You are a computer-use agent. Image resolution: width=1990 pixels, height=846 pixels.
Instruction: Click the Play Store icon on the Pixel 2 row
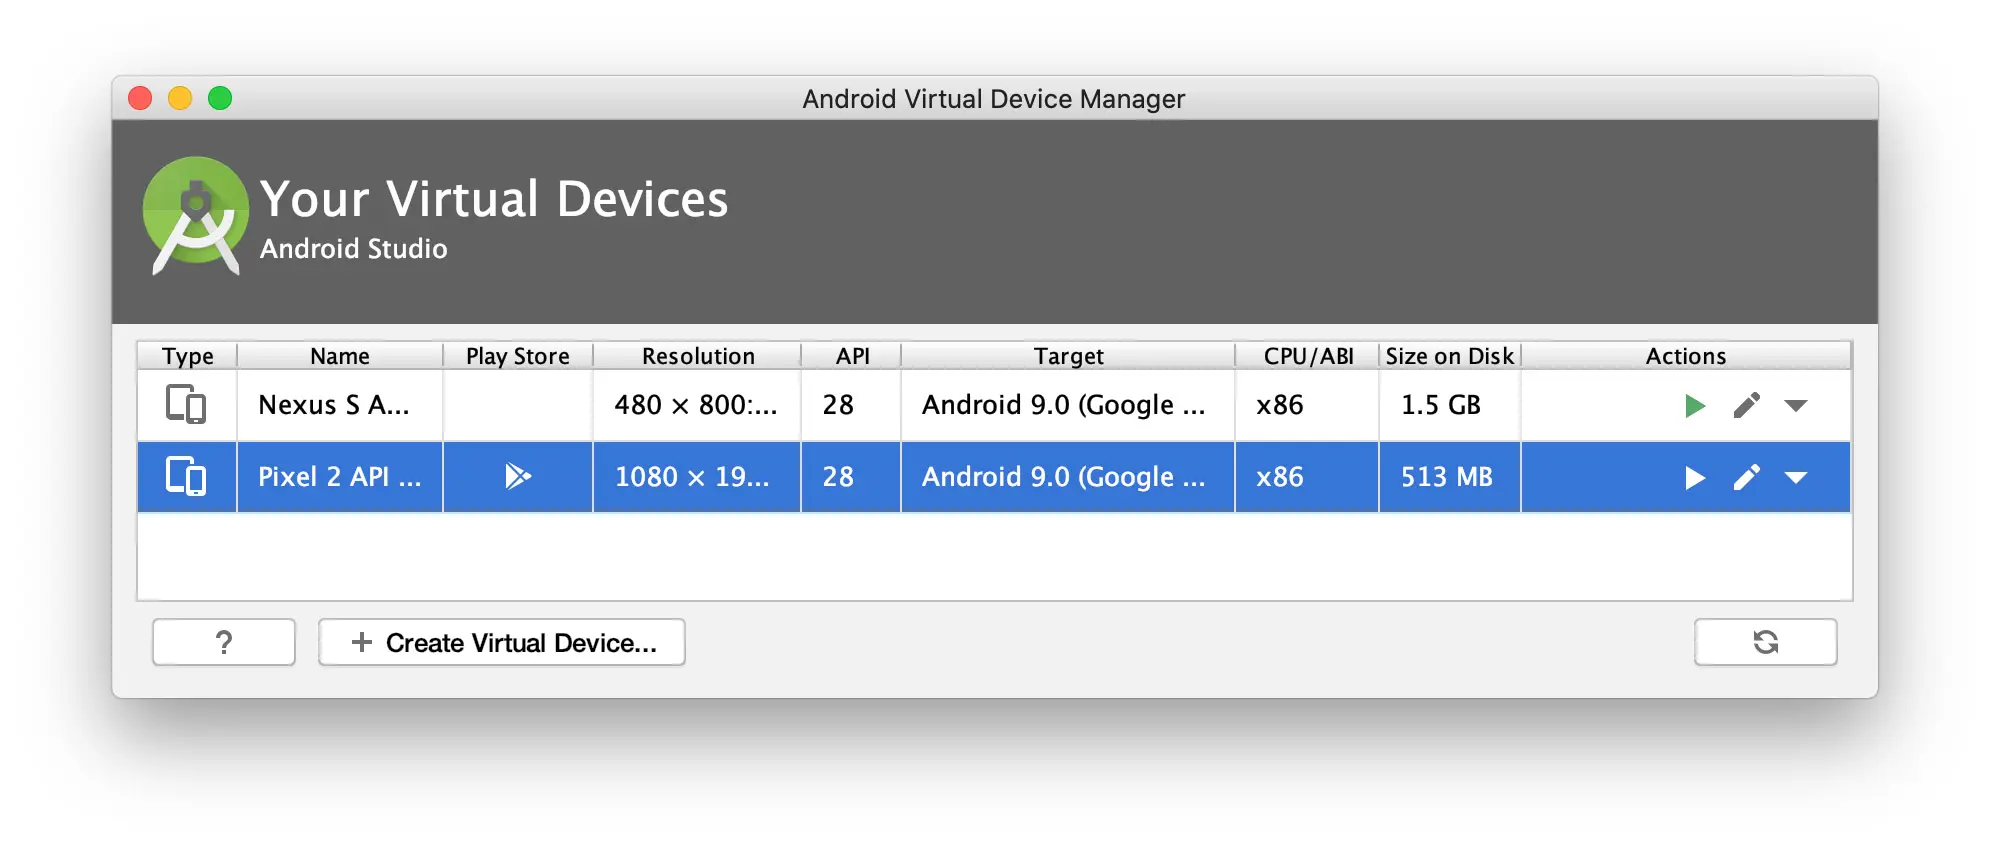pos(518,477)
